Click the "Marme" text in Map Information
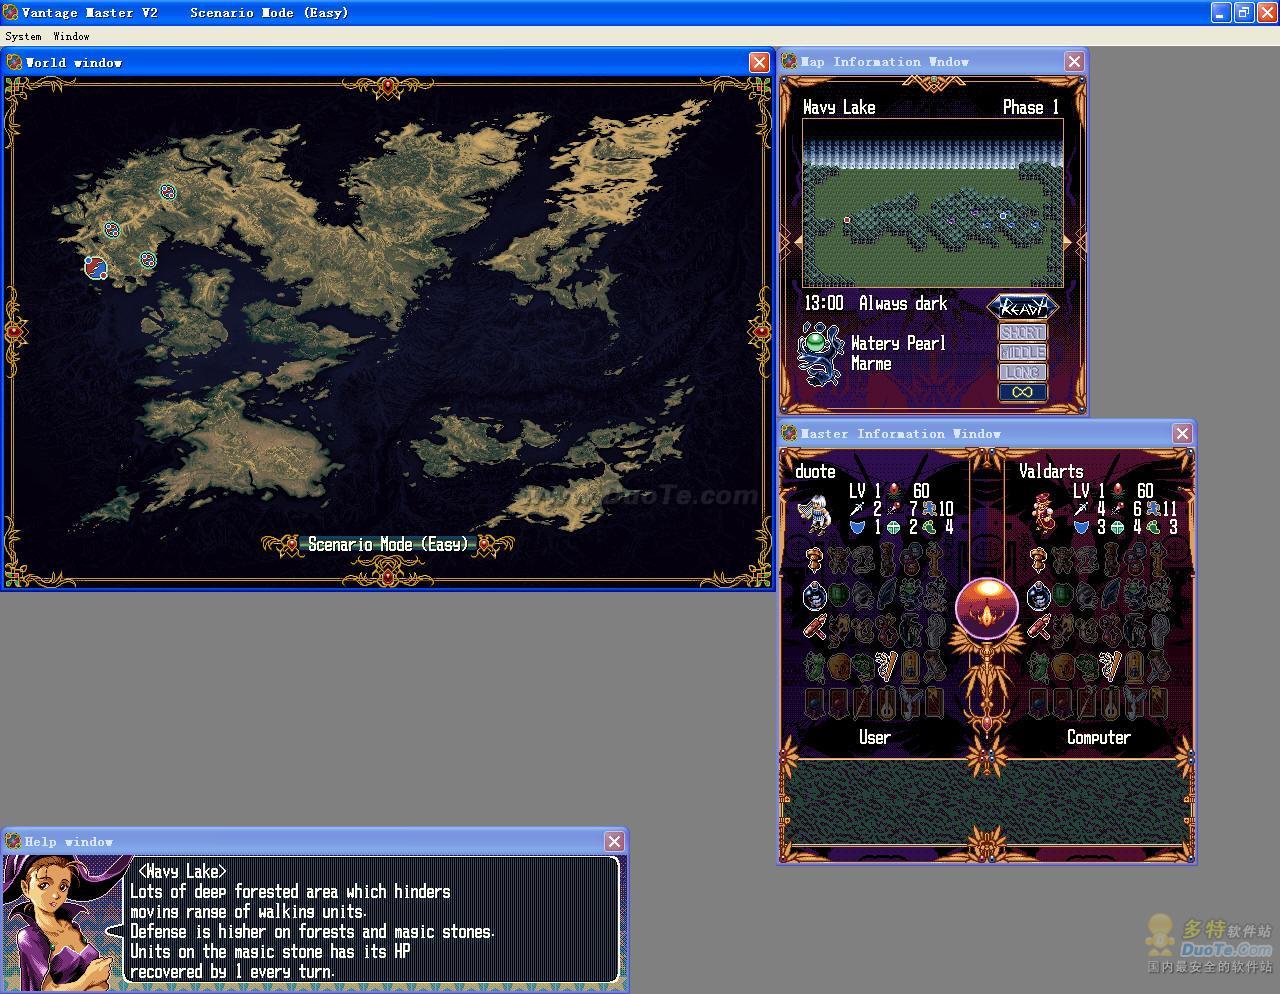Screen dimensions: 1280x994 pos(871,364)
